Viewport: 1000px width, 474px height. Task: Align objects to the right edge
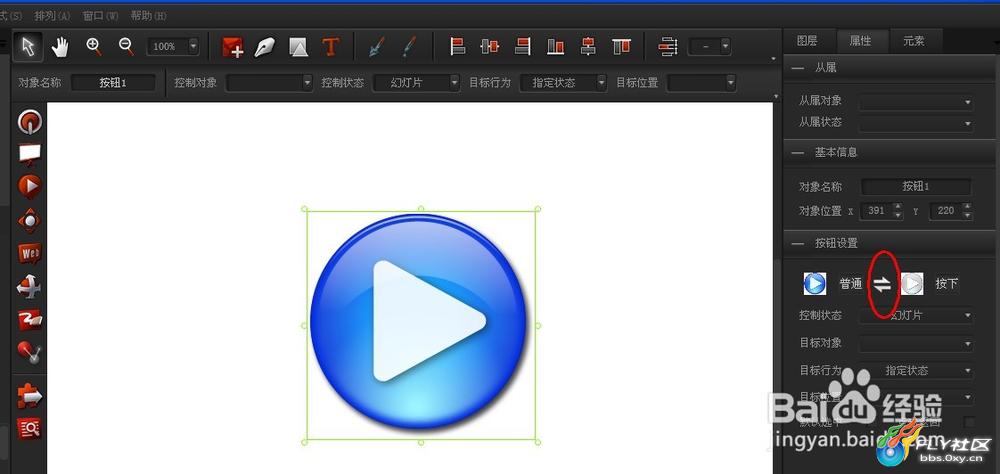coord(522,46)
